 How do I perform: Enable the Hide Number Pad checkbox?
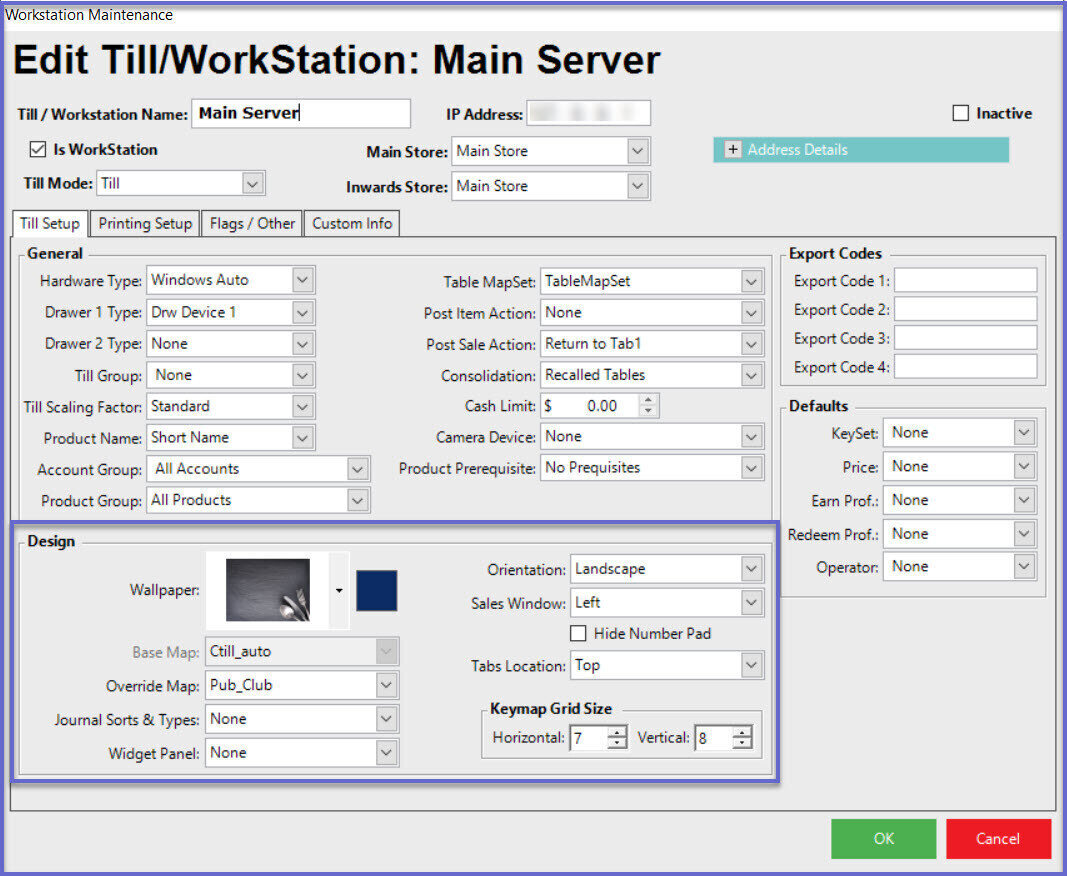tap(578, 633)
